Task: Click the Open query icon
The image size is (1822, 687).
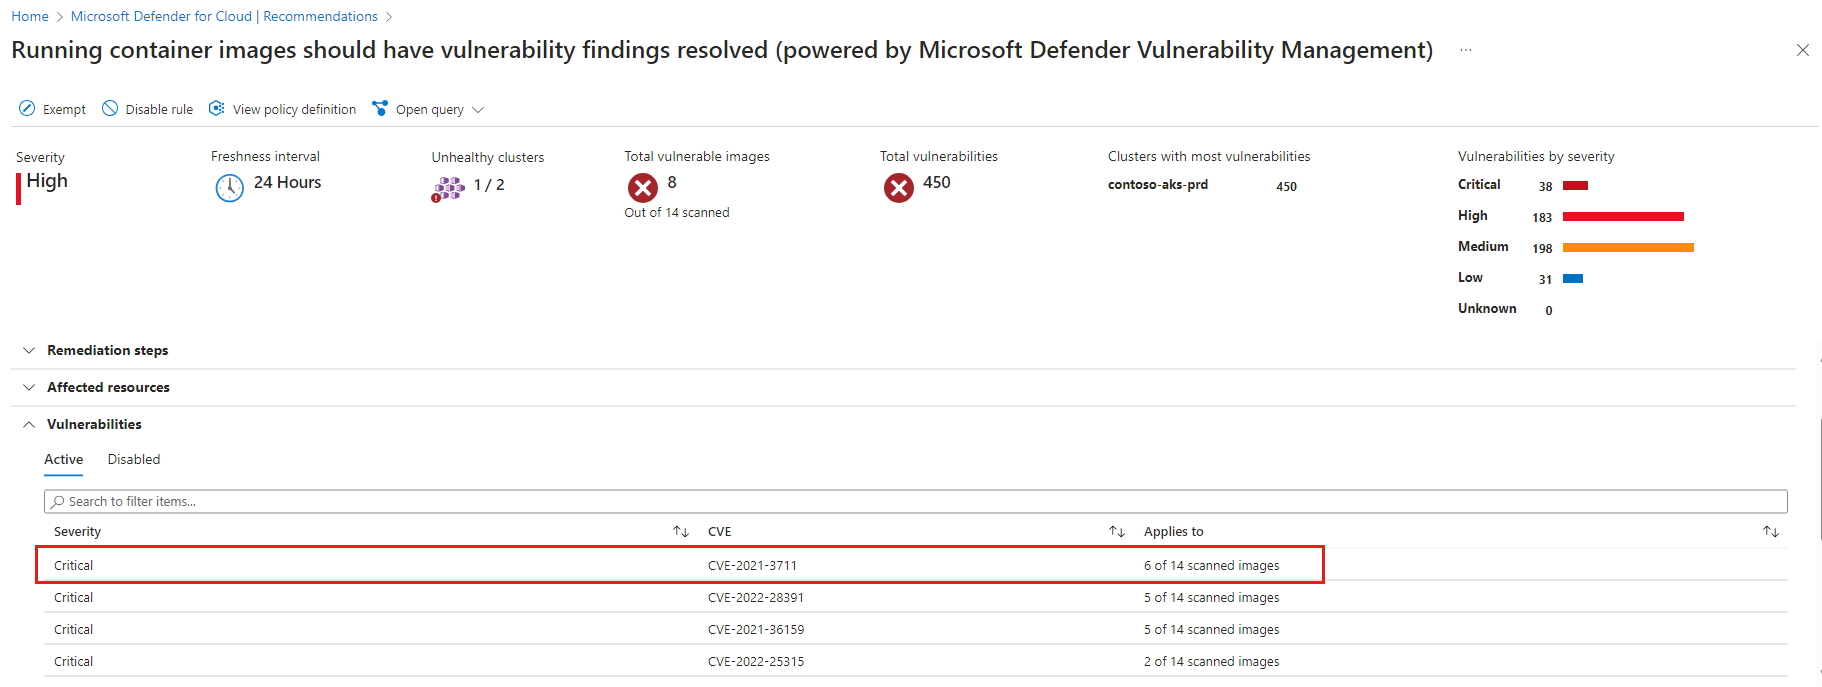Action: (x=380, y=109)
